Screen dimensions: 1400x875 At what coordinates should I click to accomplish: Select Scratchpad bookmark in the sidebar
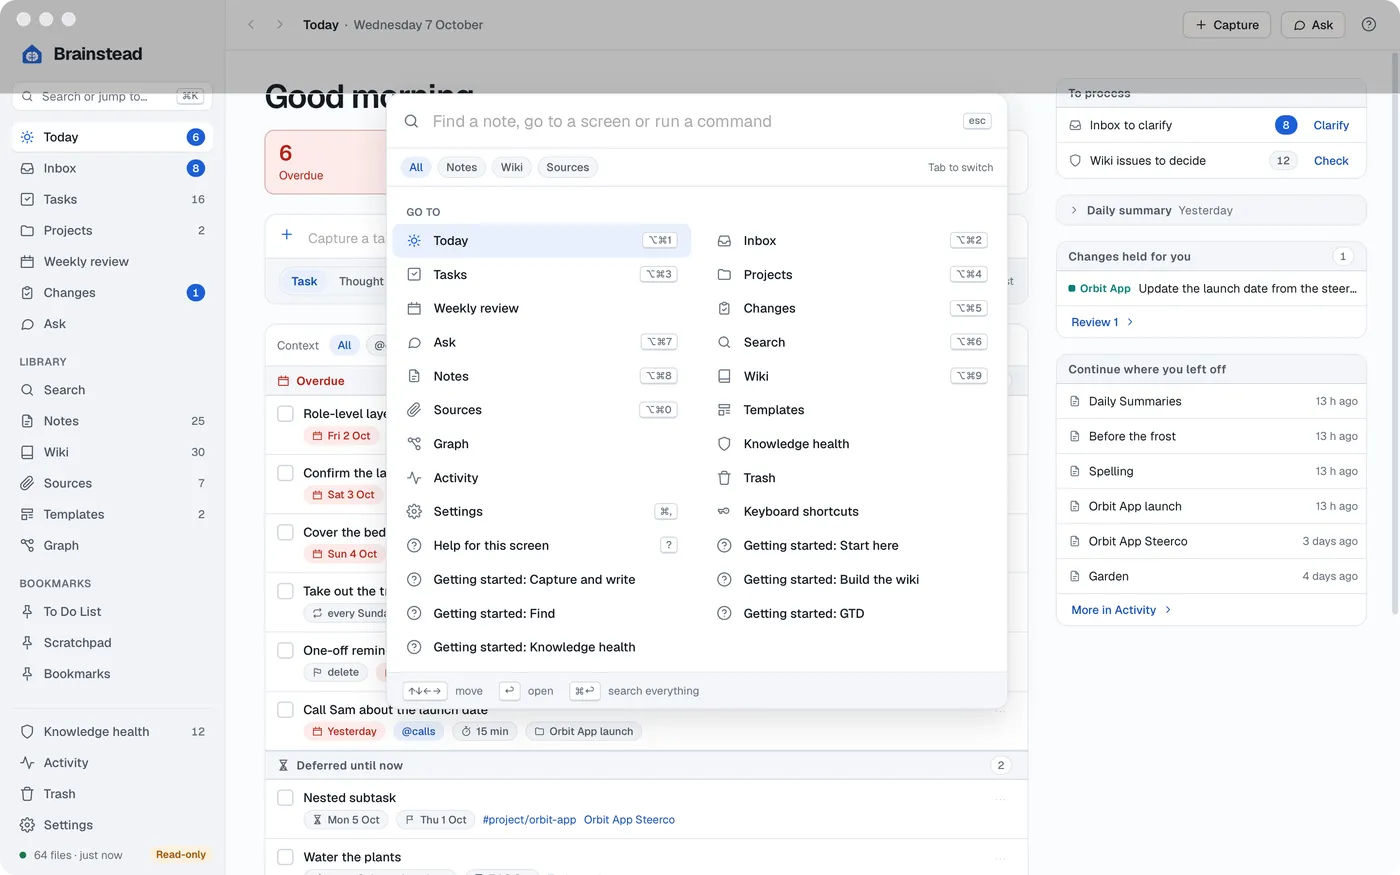(112, 643)
